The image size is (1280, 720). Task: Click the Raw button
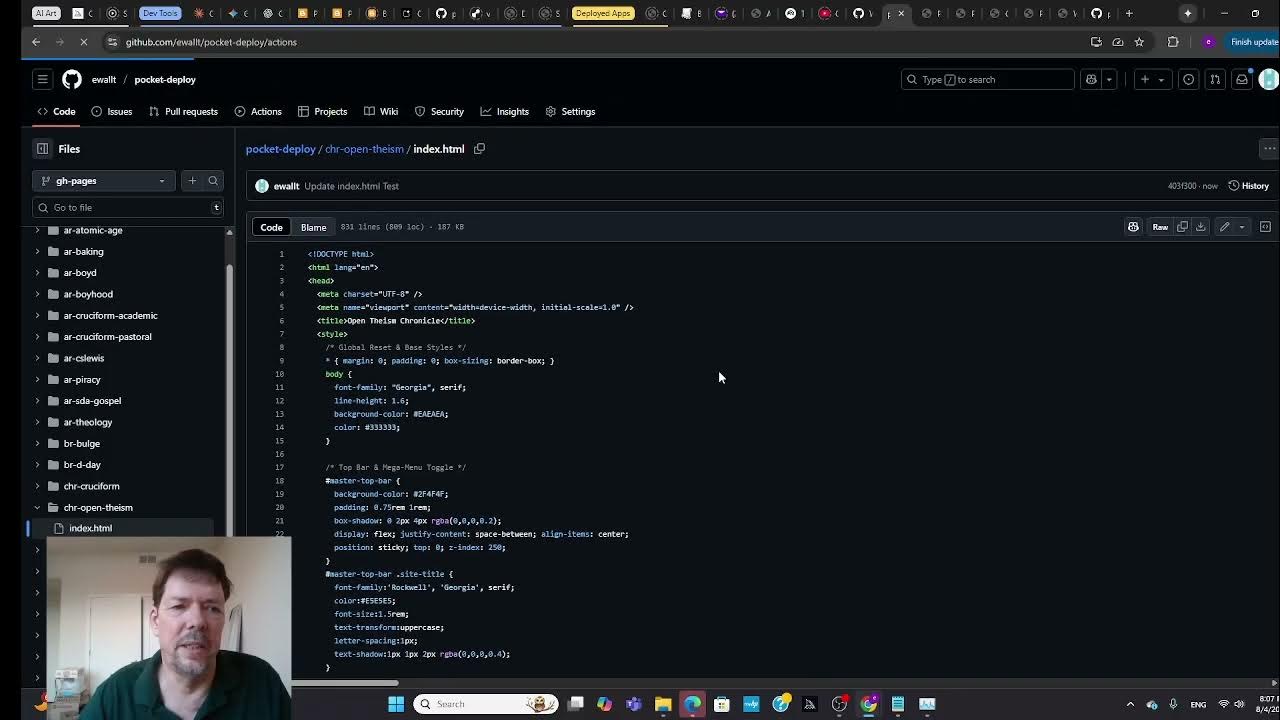click(1160, 227)
